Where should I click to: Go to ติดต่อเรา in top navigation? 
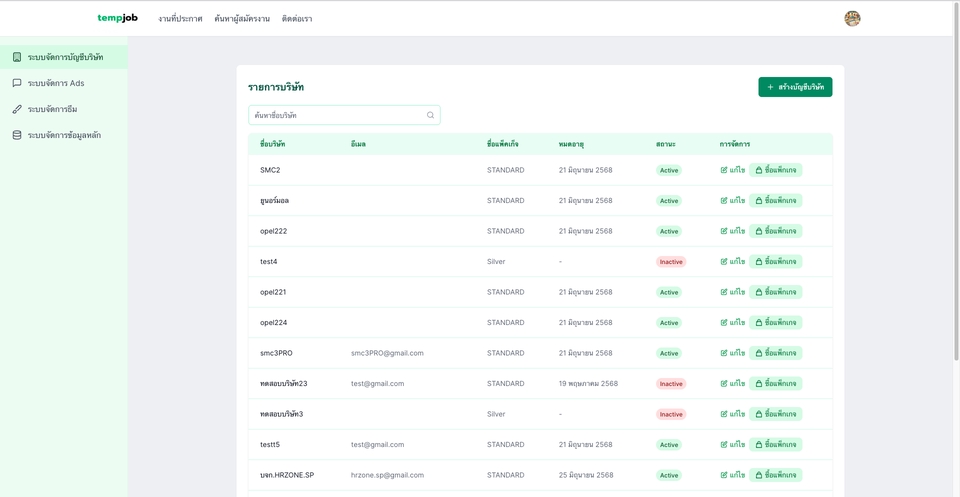click(297, 19)
